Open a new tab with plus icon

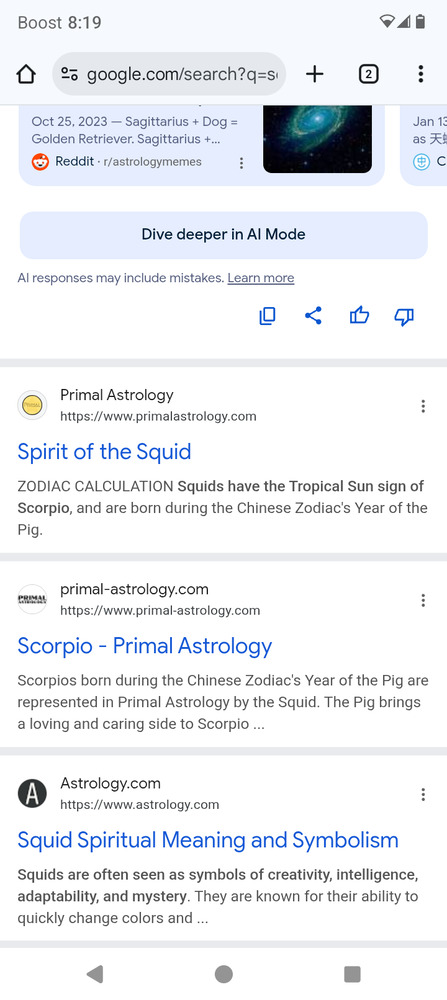point(314,75)
